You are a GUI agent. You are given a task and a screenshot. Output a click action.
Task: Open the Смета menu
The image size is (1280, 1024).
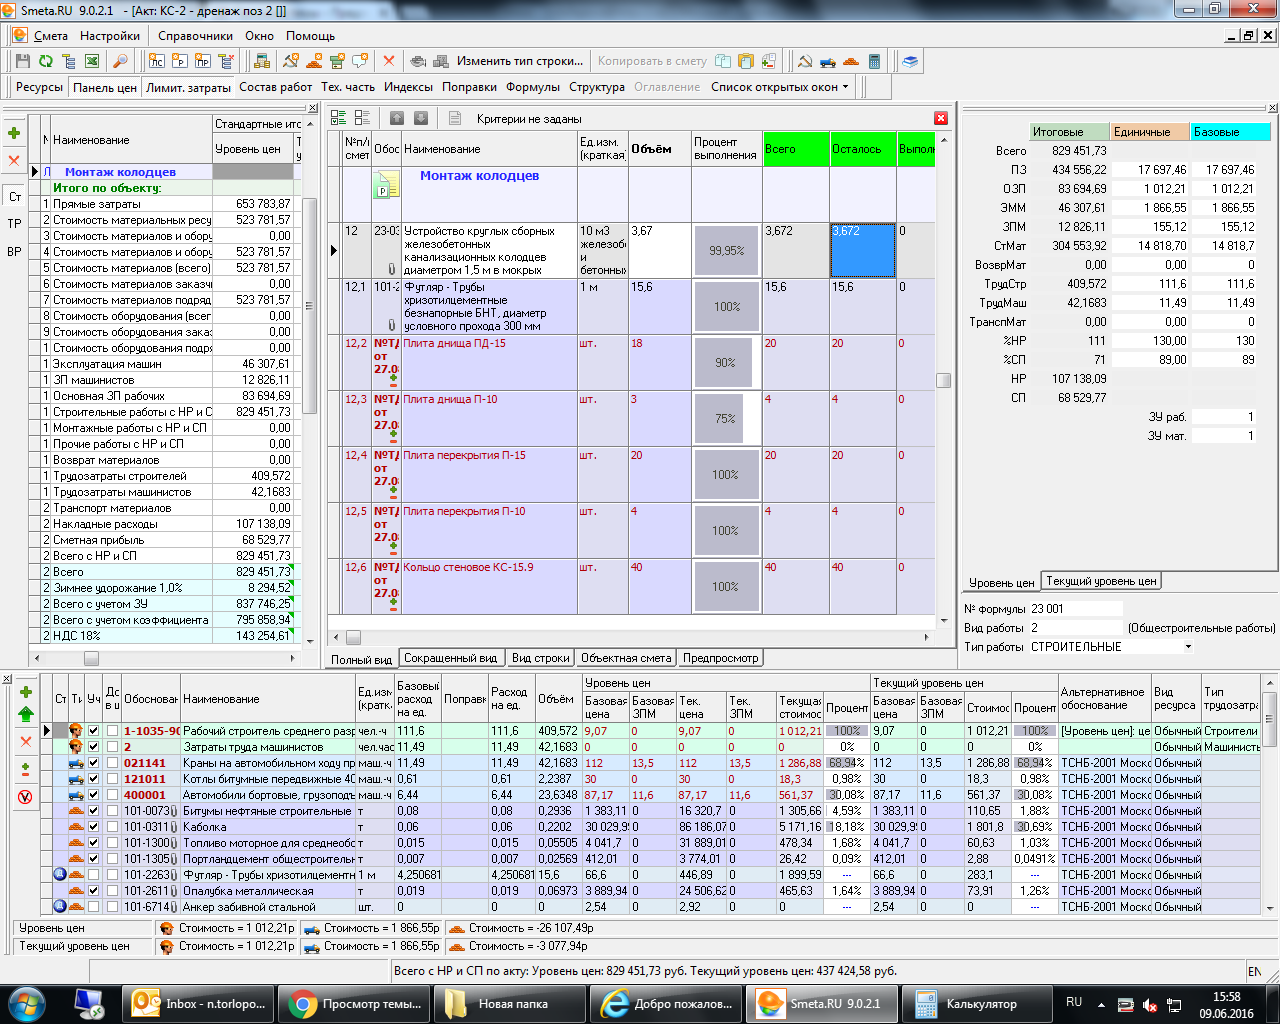tap(50, 36)
